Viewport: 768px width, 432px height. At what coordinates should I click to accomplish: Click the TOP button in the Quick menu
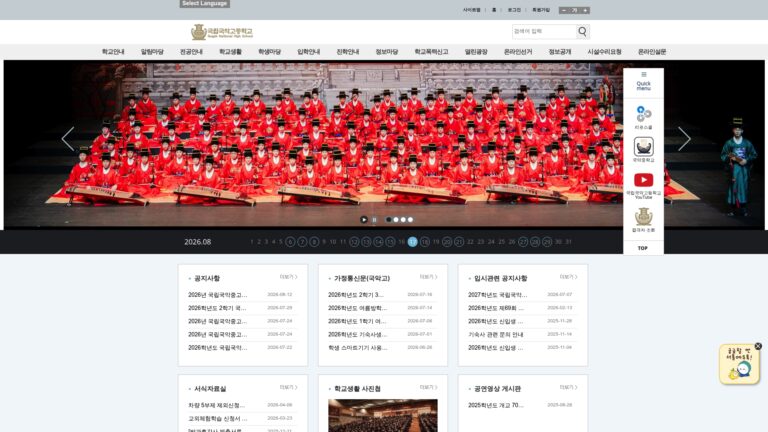click(643, 248)
